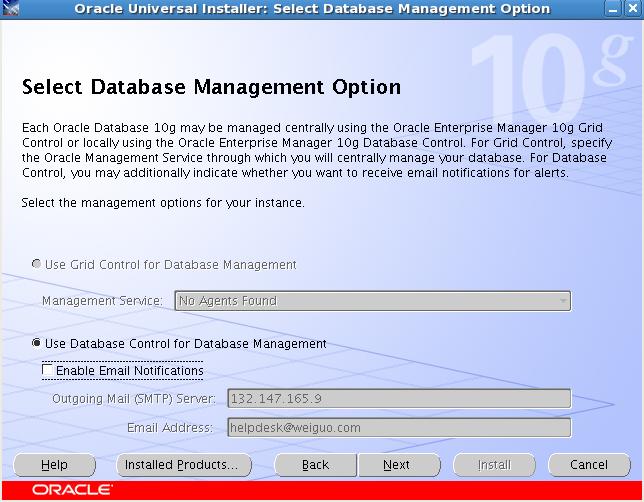The image size is (644, 502).
Task: Click the Oracle logo in red bar
Action: click(71, 490)
